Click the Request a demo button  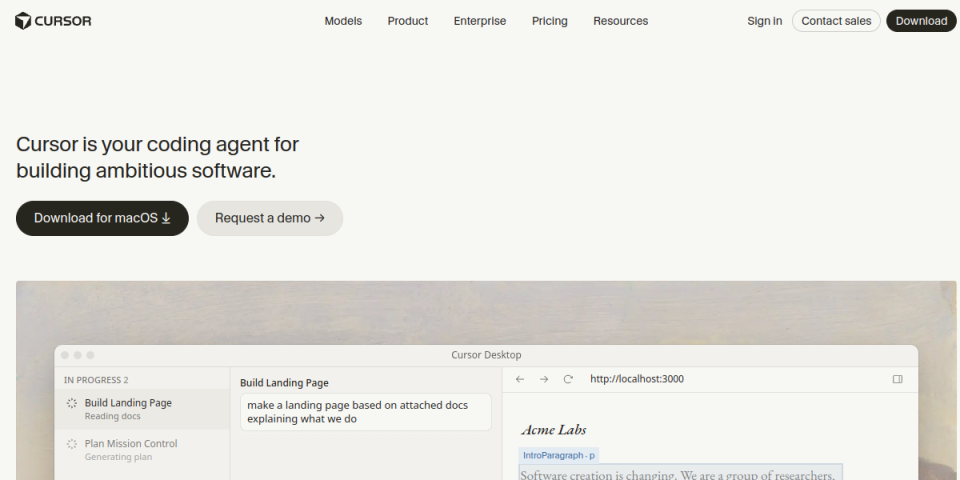coord(269,218)
